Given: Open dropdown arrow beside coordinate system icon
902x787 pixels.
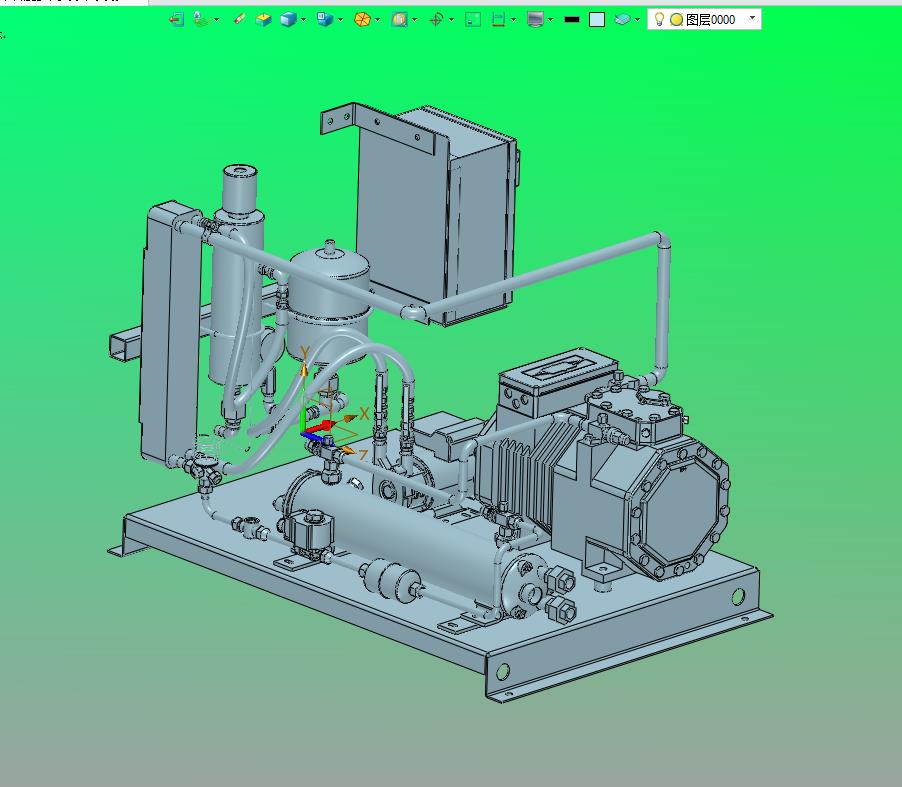Looking at the screenshot, I should pos(217,20).
